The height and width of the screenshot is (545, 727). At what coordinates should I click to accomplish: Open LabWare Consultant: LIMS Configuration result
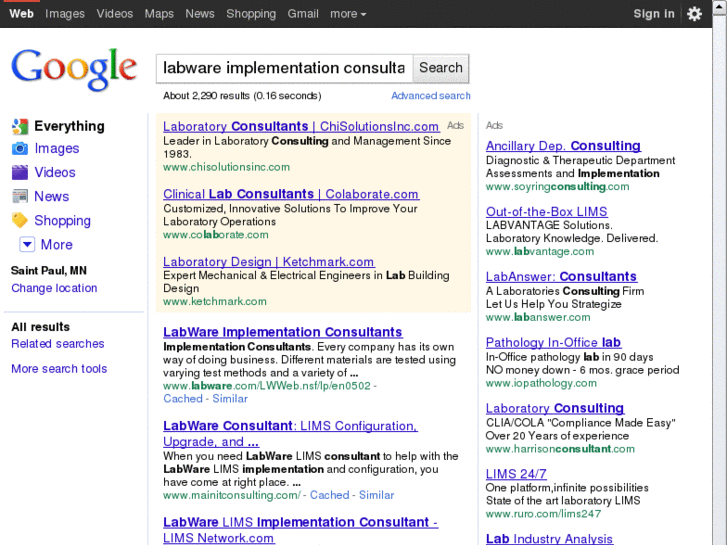coord(290,433)
